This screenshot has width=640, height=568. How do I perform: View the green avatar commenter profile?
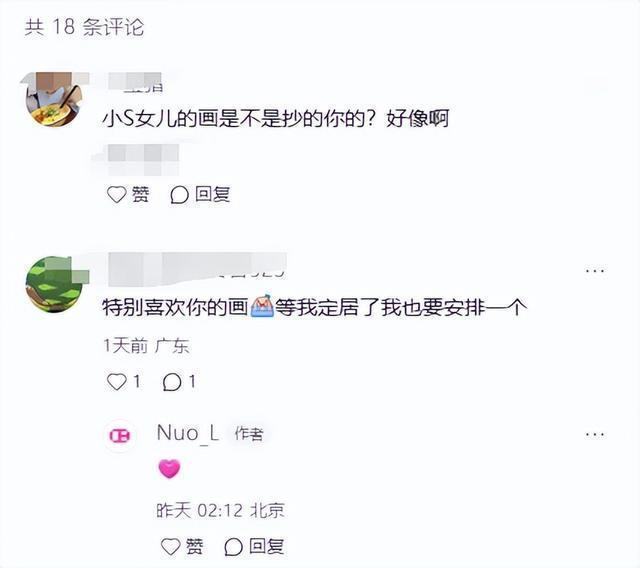(54, 284)
